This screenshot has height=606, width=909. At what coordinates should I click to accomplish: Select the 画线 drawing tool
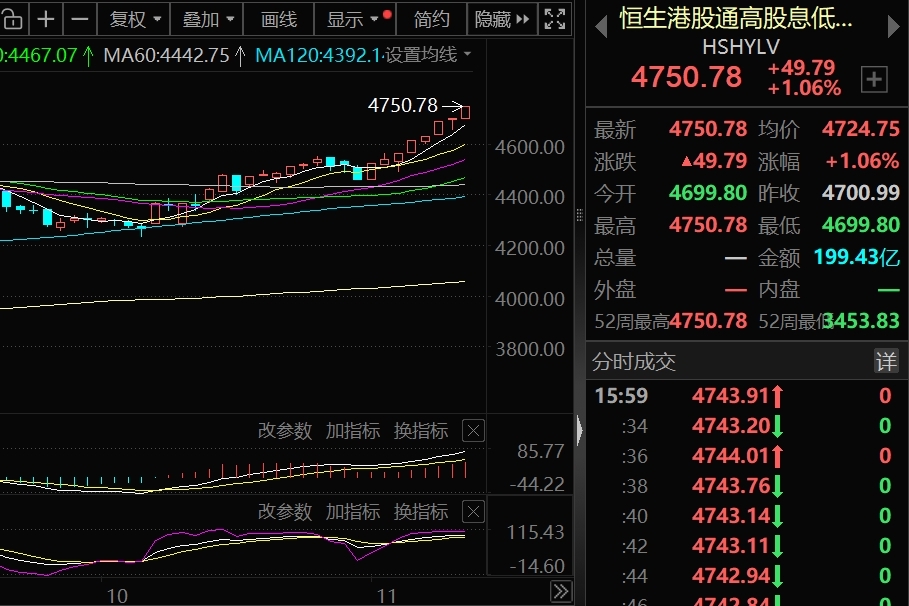279,19
